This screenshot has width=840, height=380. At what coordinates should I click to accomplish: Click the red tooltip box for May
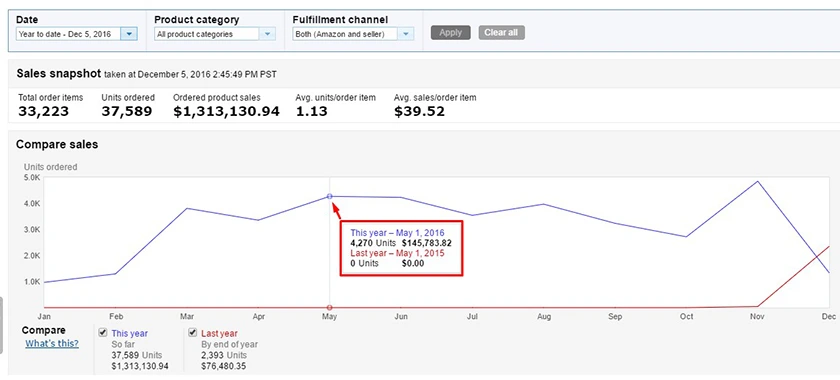pos(401,248)
